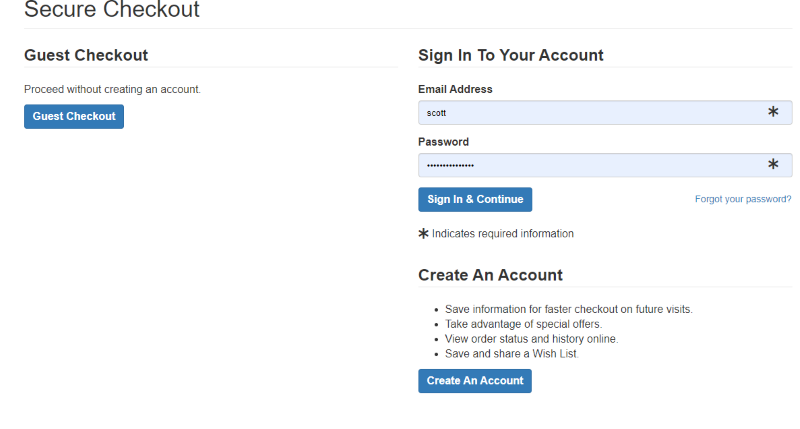Click the Secure Checkout page heading
This screenshot has height=429, width=800.
click(x=112, y=11)
